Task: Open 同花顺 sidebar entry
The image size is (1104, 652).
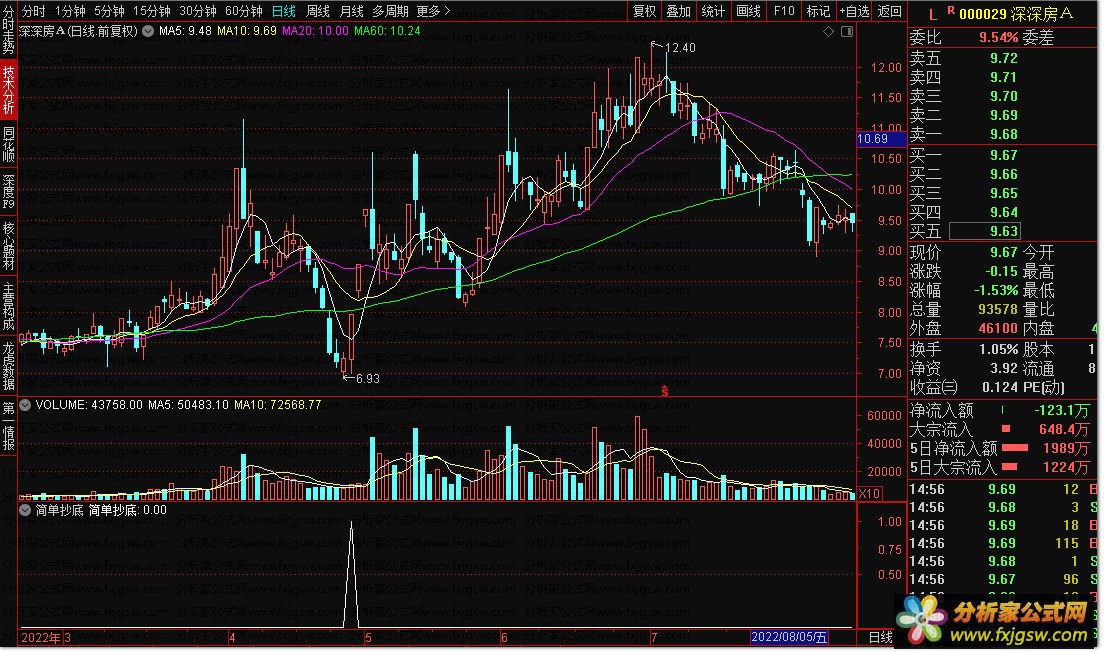Action: (x=8, y=144)
